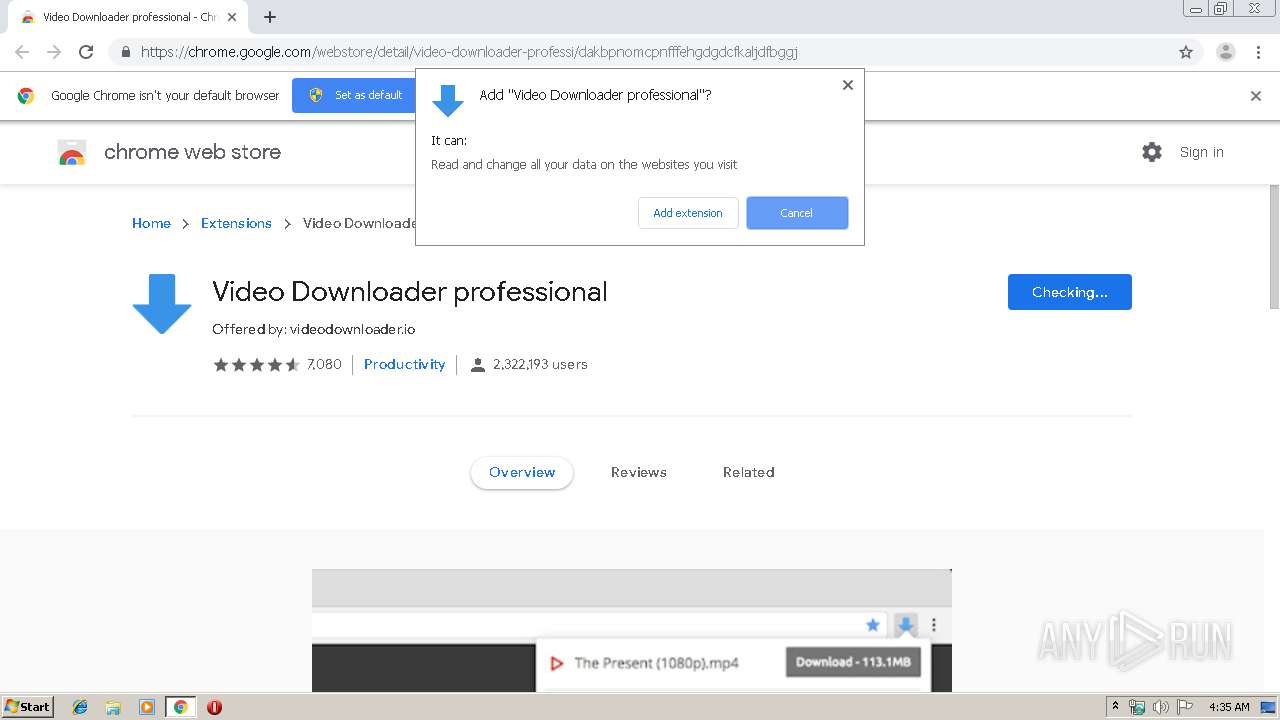Go back with browser back arrow
Viewport: 1280px width, 720px height.
click(22, 52)
